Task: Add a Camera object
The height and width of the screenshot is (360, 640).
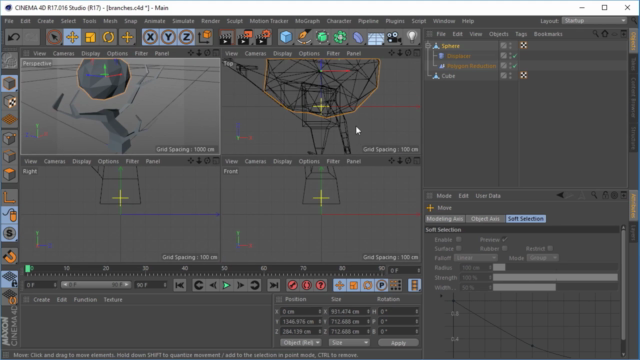Action: tap(394, 37)
